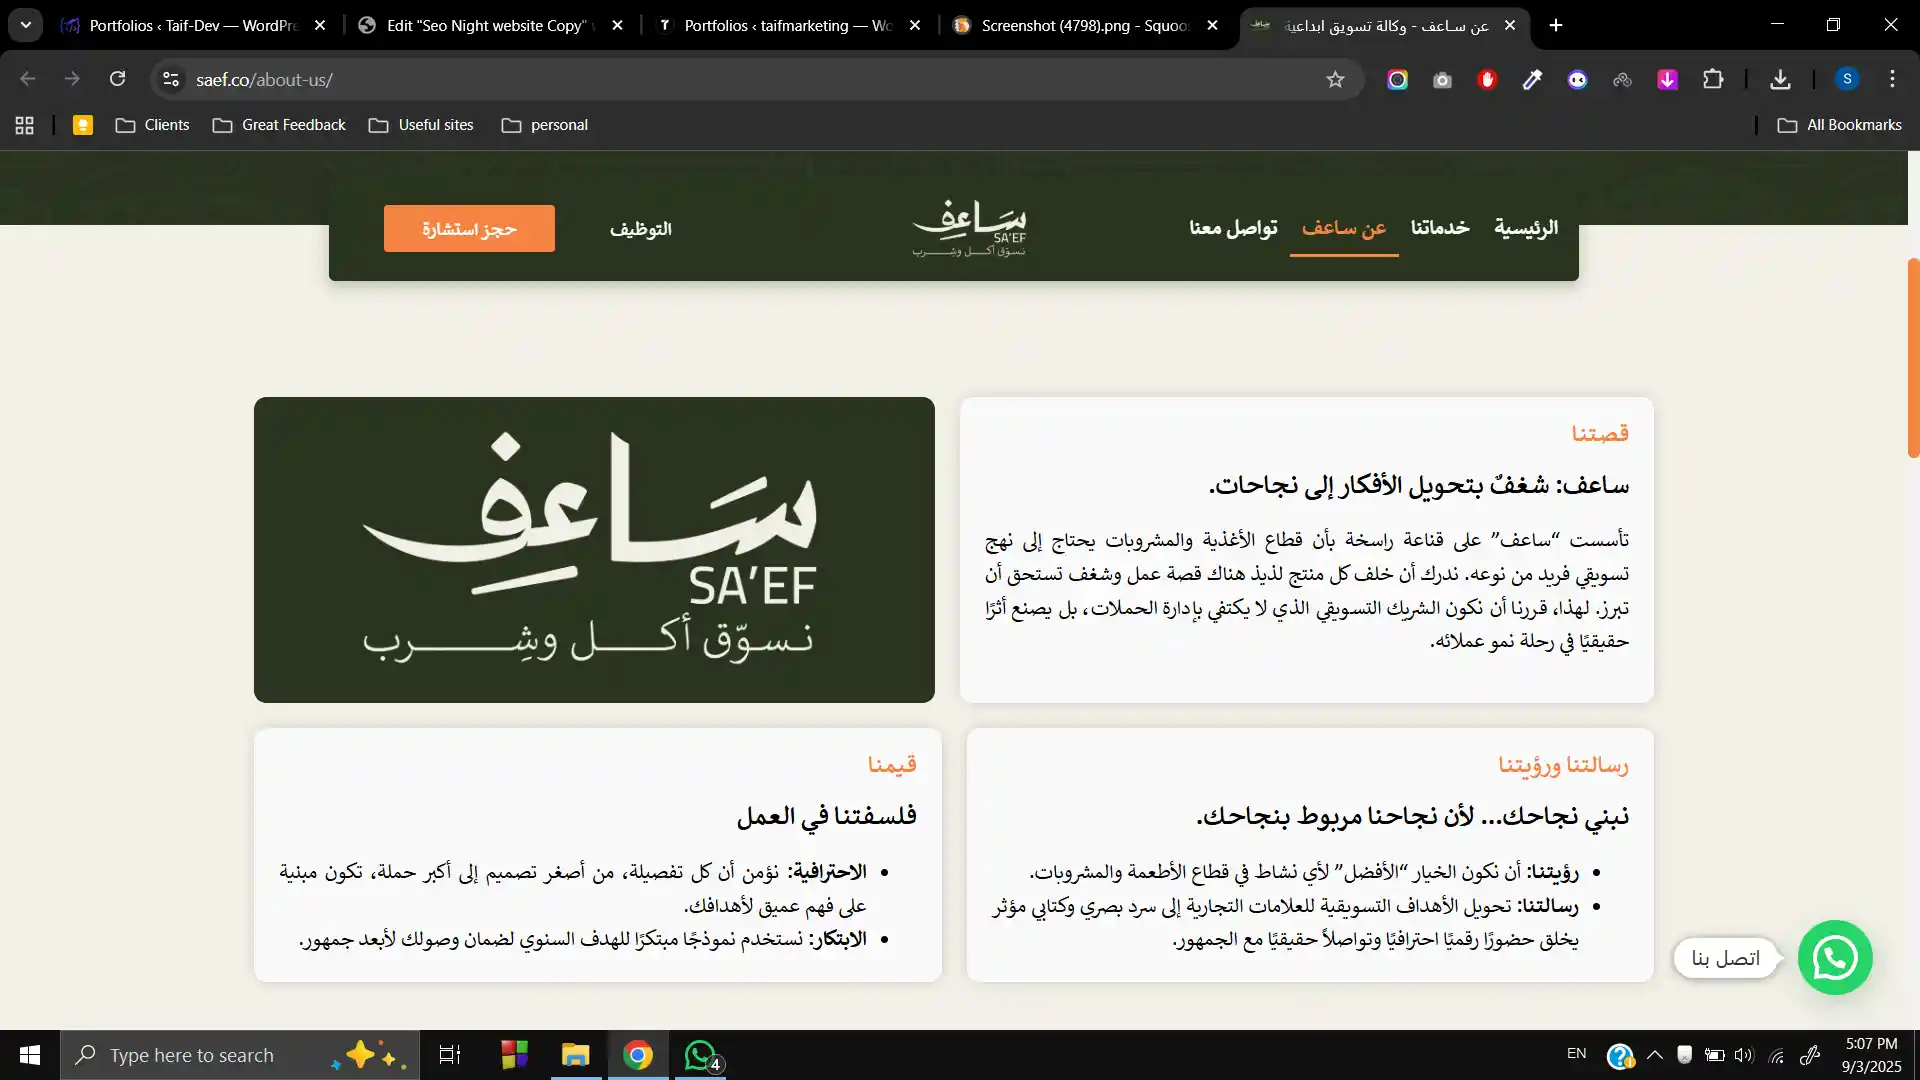Switch to Portfolios Taif-Dev WordPress tab
Viewport: 1920px width, 1080px height.
[x=194, y=25]
